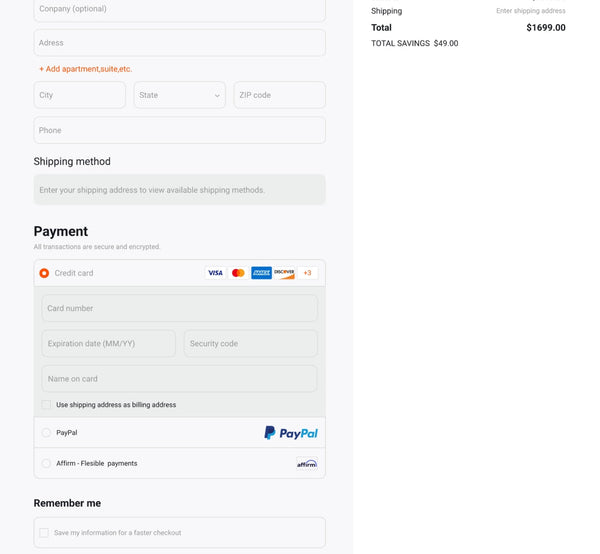Click the Affirm logo icon
600x554 pixels.
307,463
